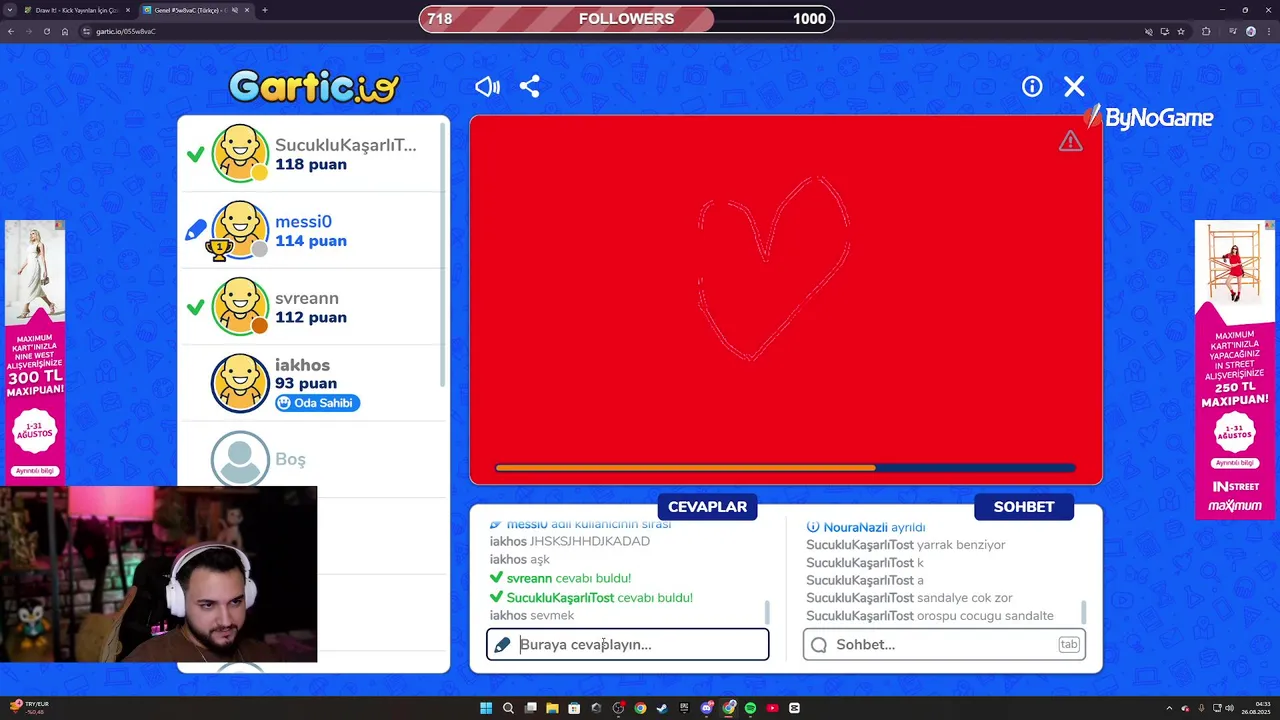Open the Nine West Maximum ad on the left
Image resolution: width=1280 pixels, height=720 pixels.
(x=35, y=352)
